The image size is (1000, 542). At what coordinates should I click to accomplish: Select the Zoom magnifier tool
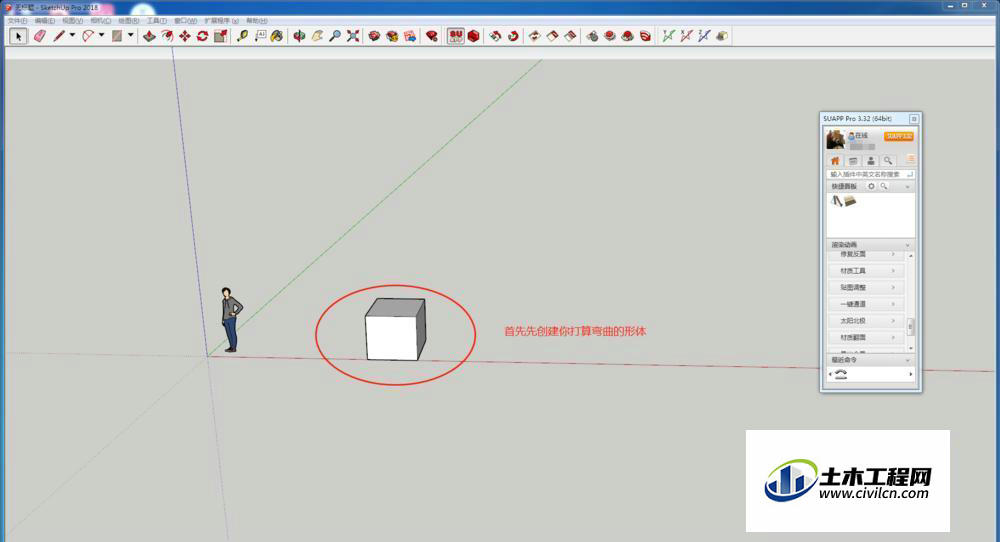pyautogui.click(x=335, y=36)
